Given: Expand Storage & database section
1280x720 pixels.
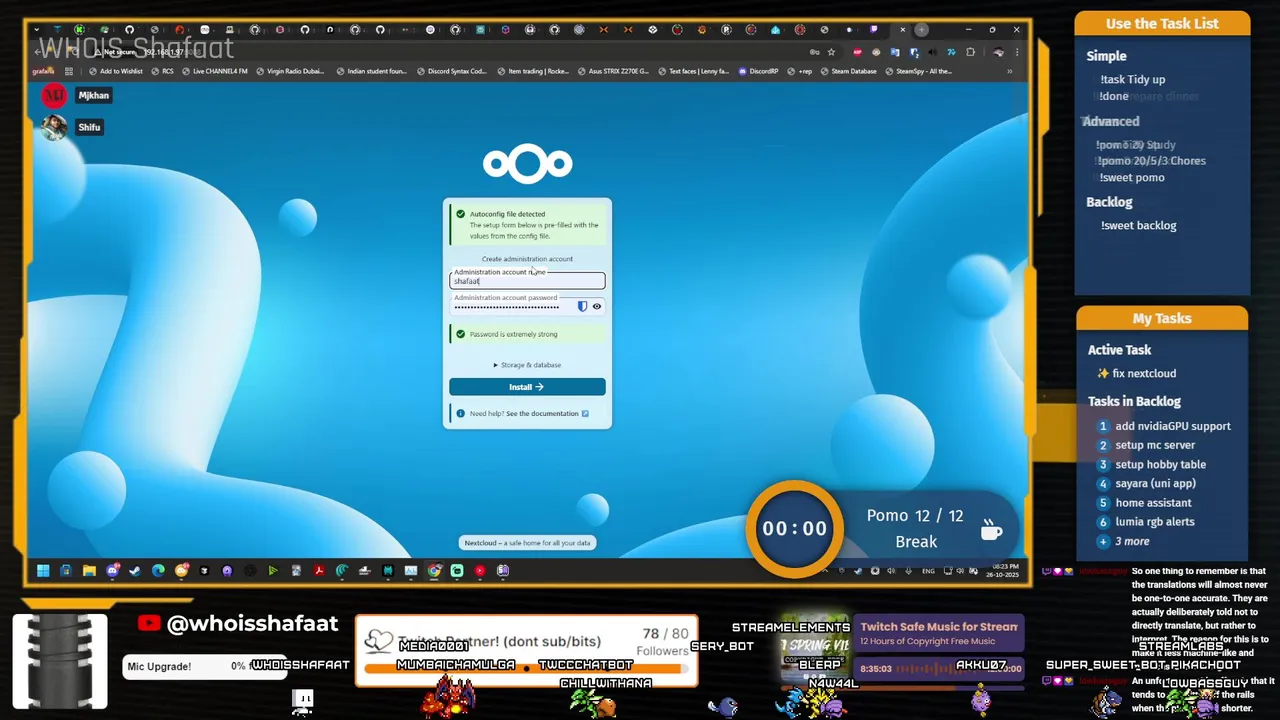Looking at the screenshot, I should 527,365.
